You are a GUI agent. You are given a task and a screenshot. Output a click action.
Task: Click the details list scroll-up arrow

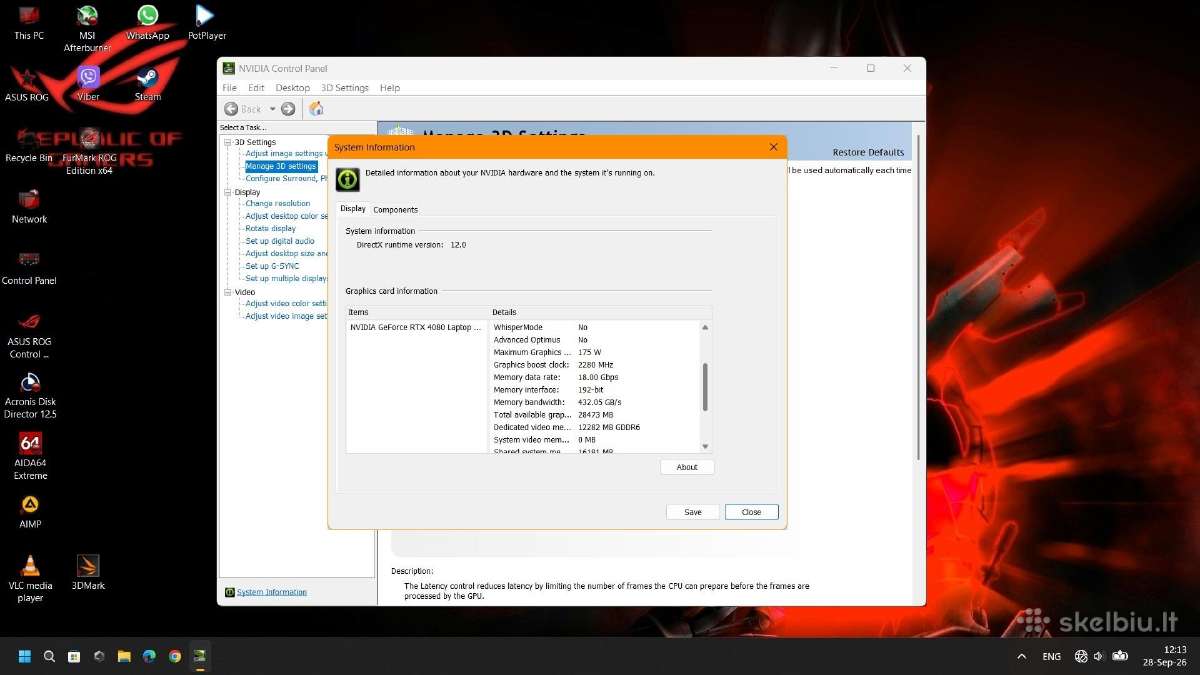705,327
